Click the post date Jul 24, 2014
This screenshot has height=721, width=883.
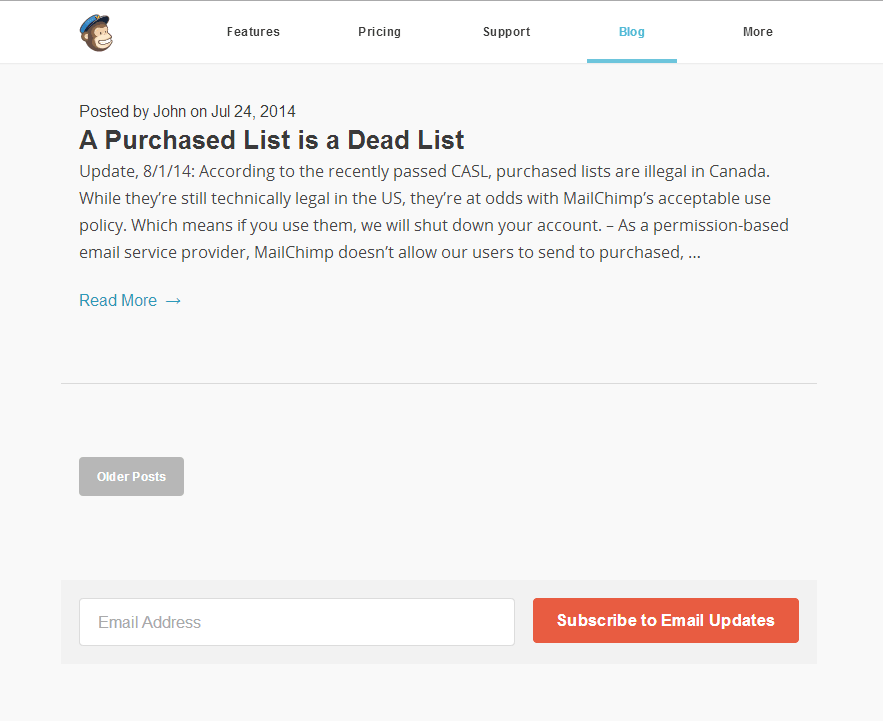[x=253, y=112]
